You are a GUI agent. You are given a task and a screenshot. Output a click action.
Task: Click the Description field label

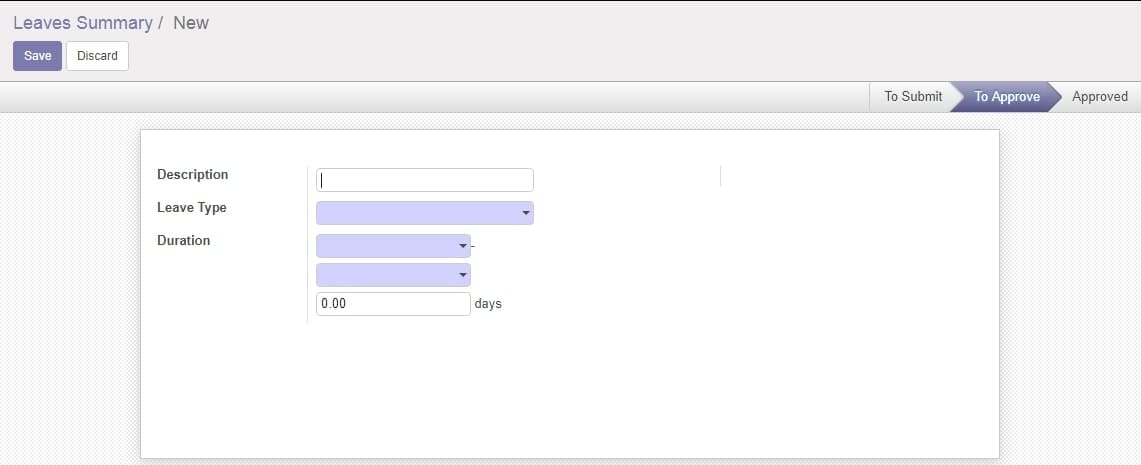193,175
